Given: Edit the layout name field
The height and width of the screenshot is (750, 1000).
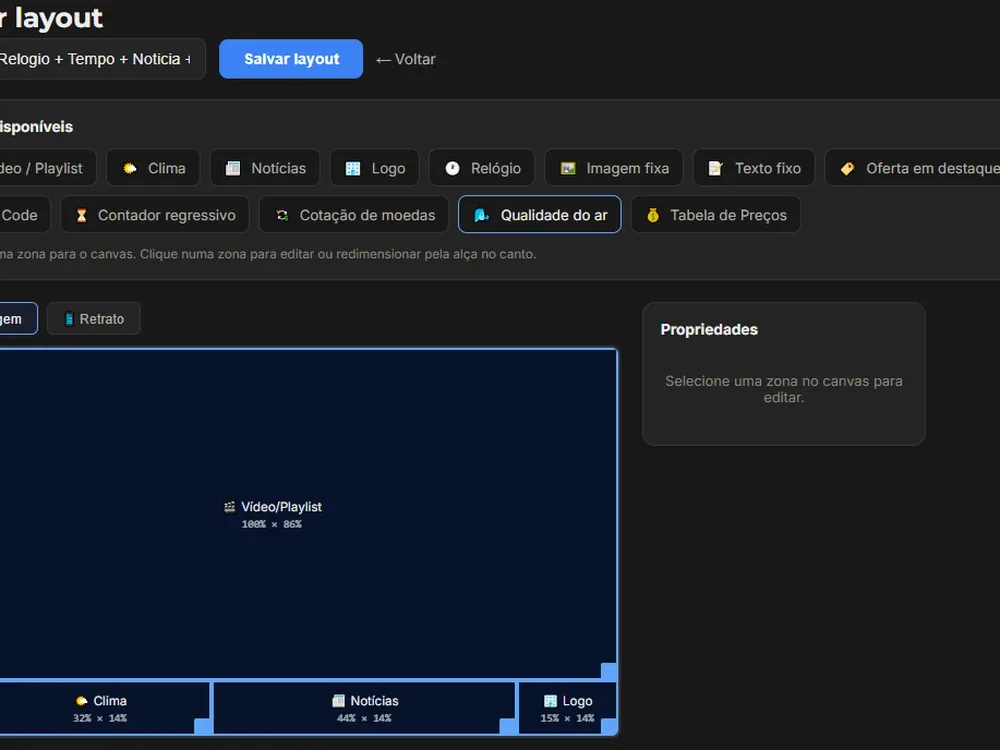Looking at the screenshot, I should [x=102, y=59].
